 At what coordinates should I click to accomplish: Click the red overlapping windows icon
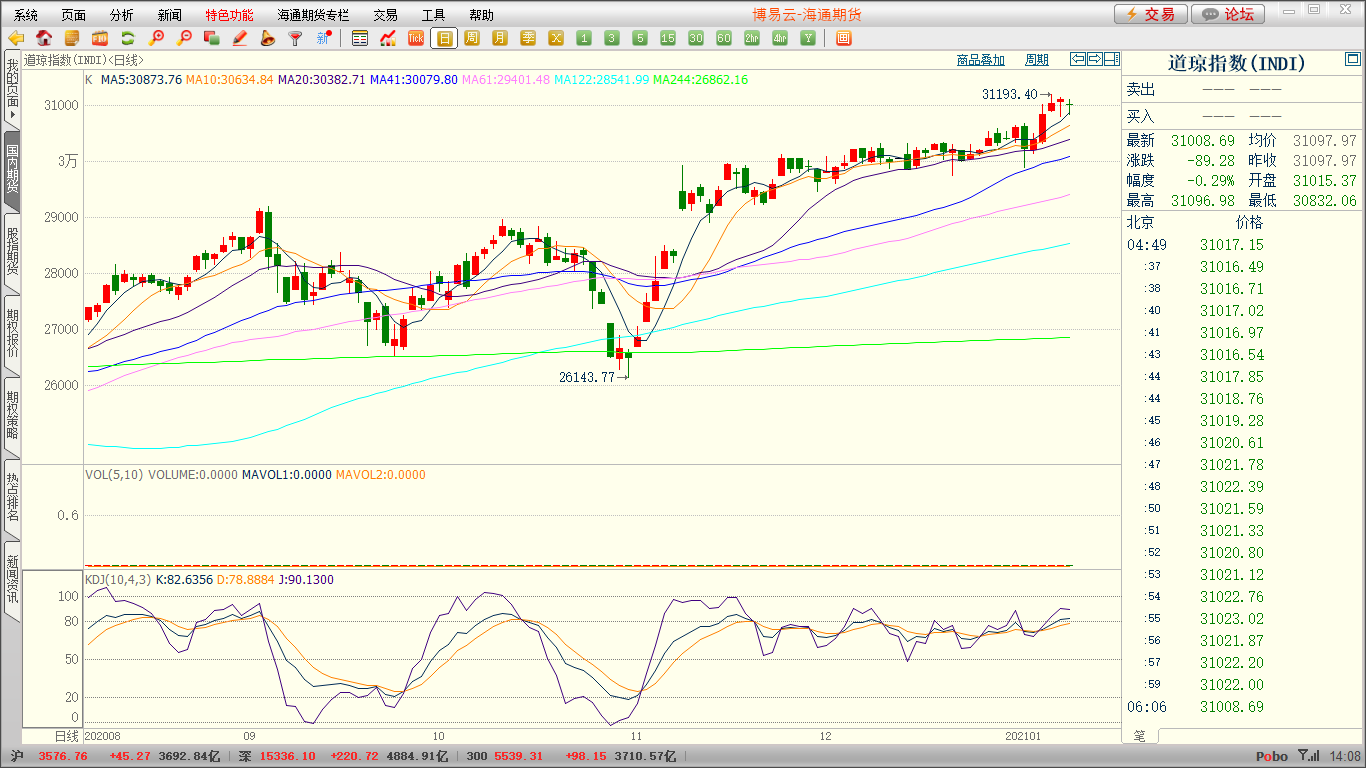211,38
